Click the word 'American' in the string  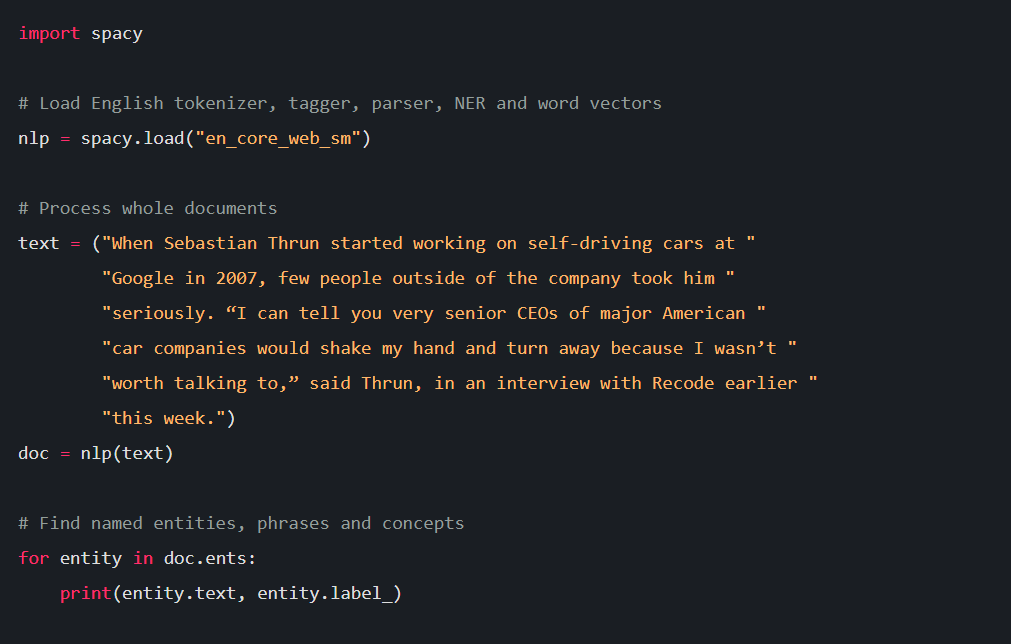point(704,314)
